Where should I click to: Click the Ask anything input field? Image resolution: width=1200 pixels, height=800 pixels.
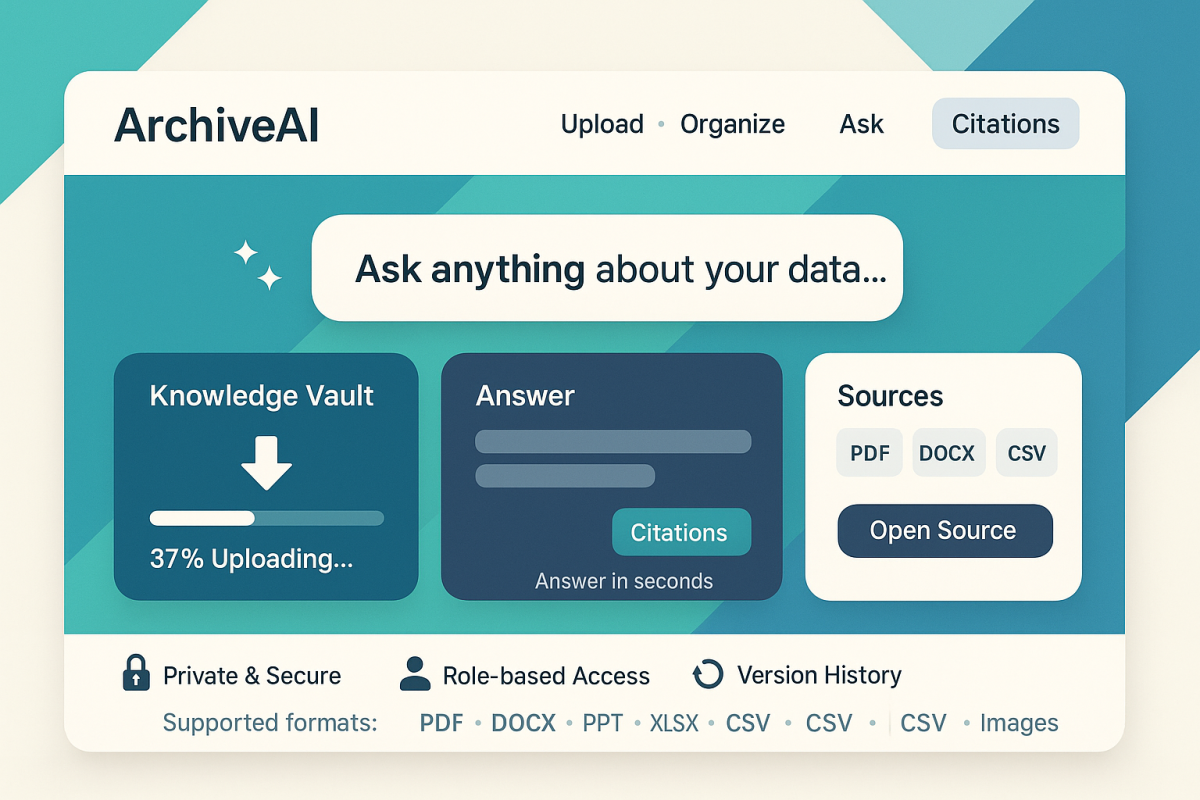point(607,268)
